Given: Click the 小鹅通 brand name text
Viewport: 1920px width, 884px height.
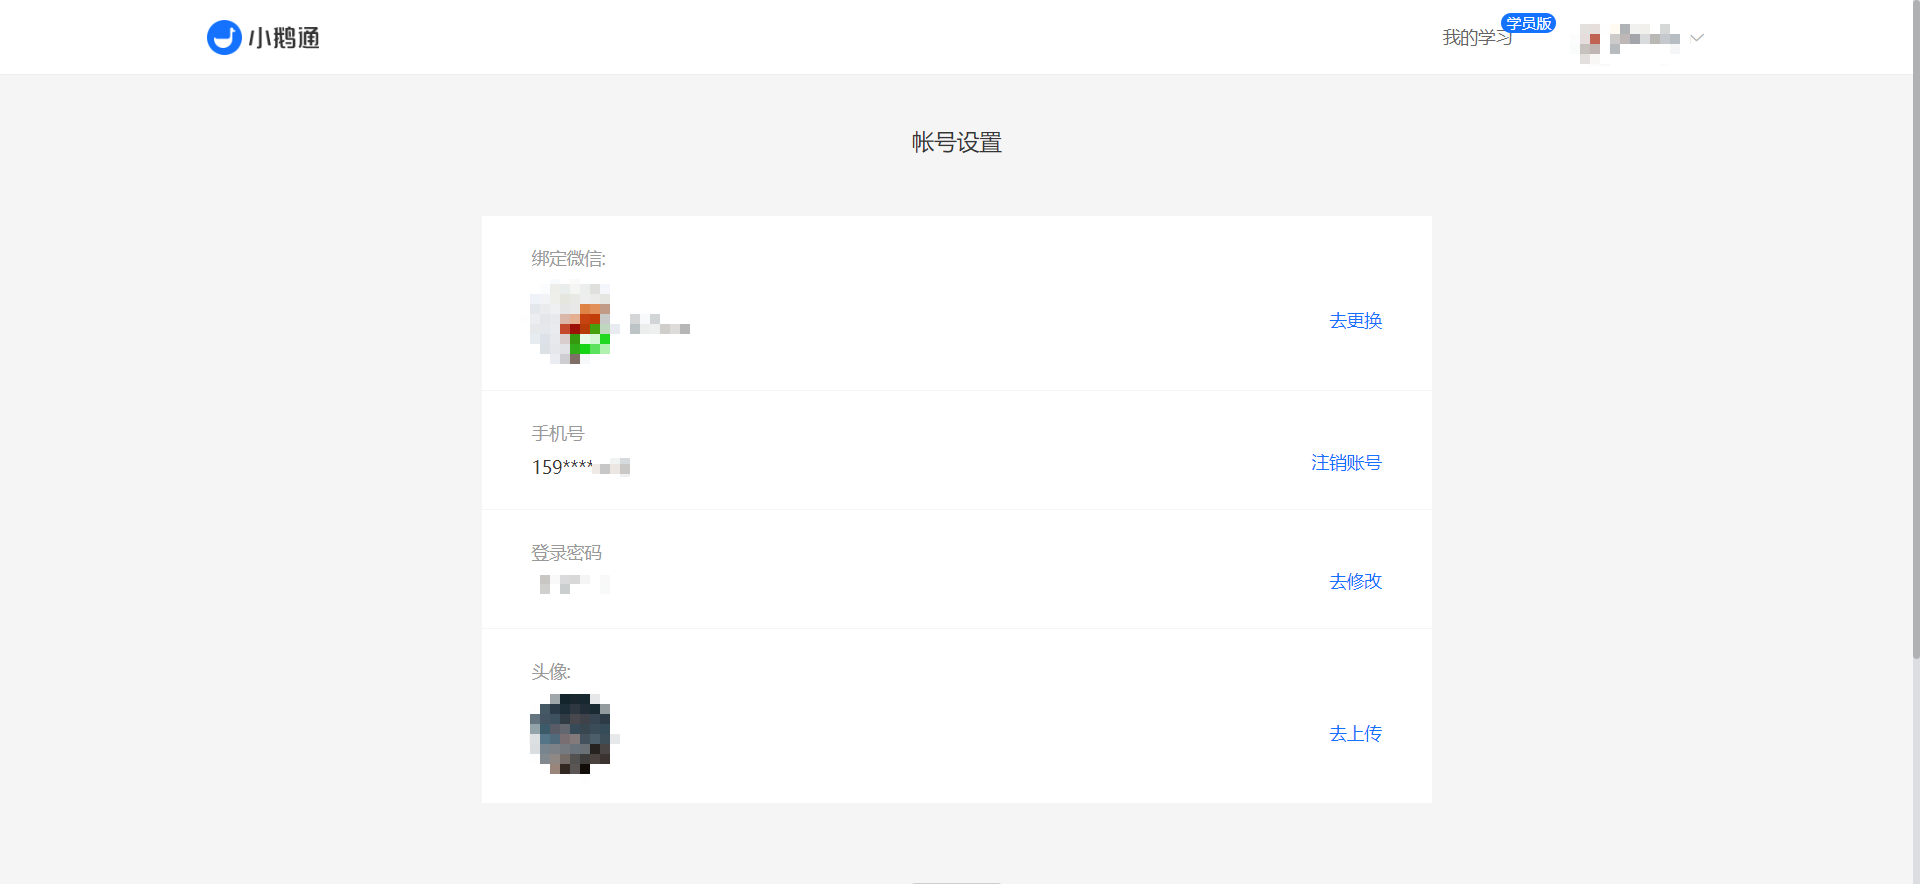Looking at the screenshot, I should [x=284, y=38].
